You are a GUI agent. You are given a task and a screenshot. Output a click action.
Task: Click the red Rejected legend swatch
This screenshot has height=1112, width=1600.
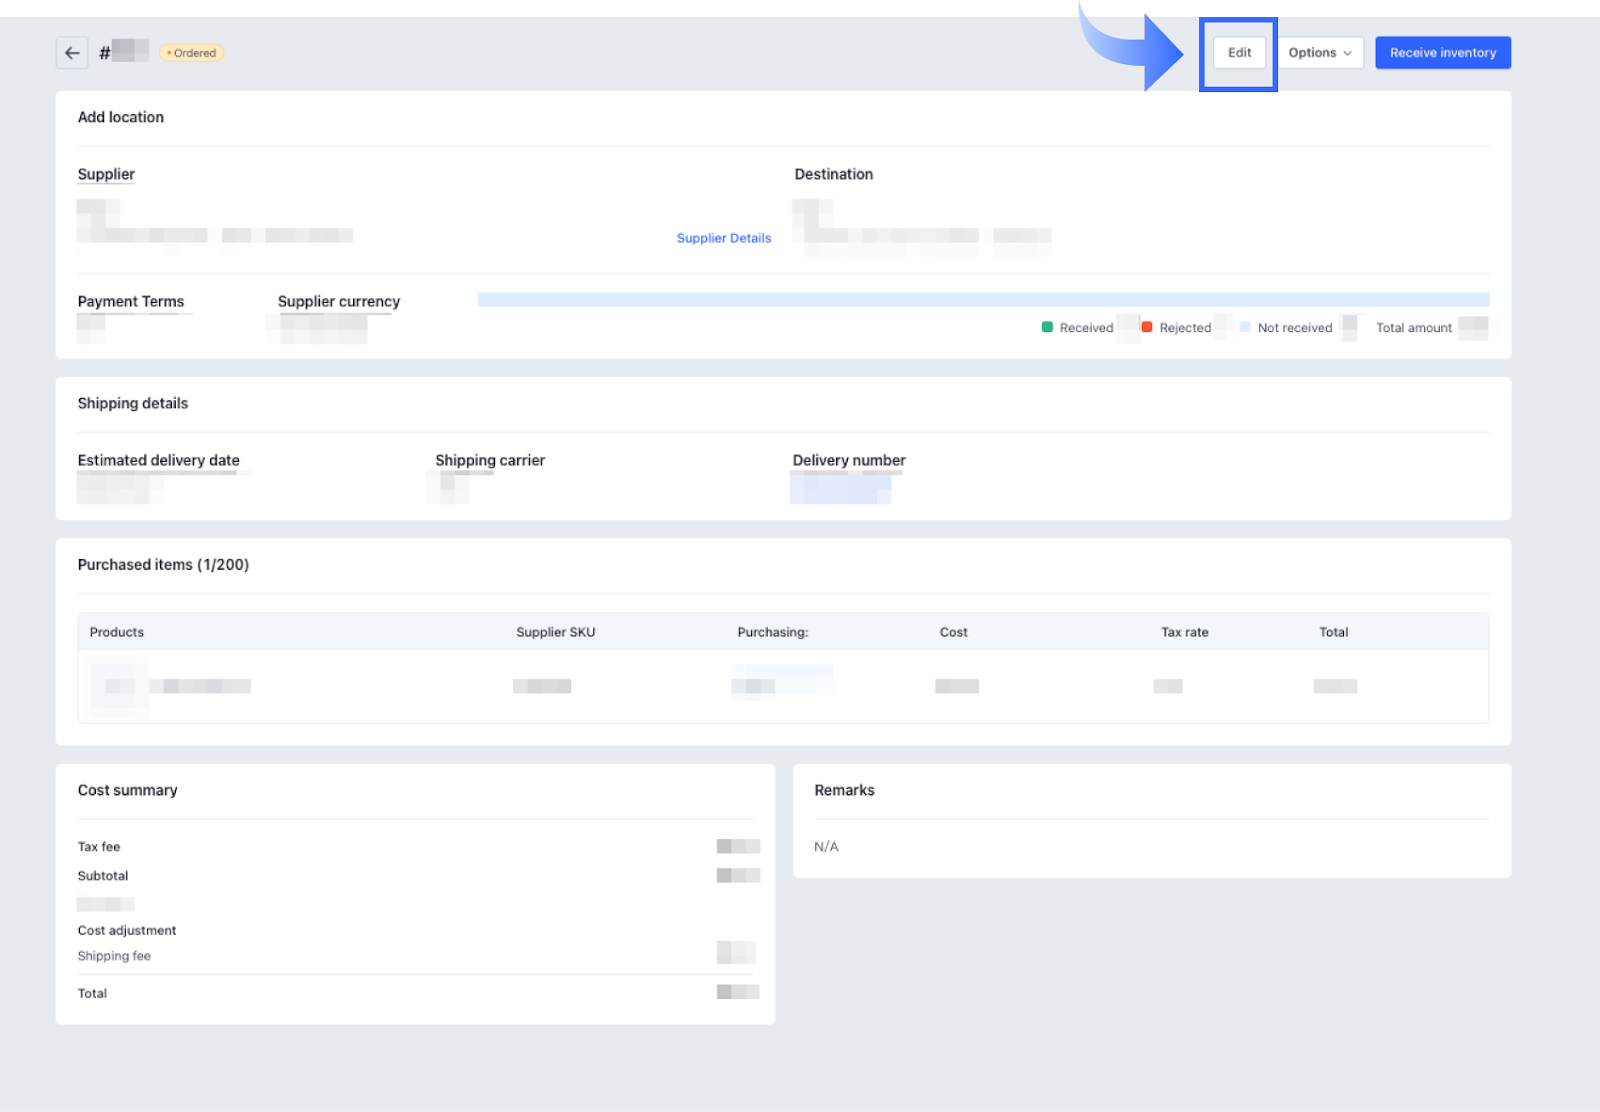[1147, 327]
